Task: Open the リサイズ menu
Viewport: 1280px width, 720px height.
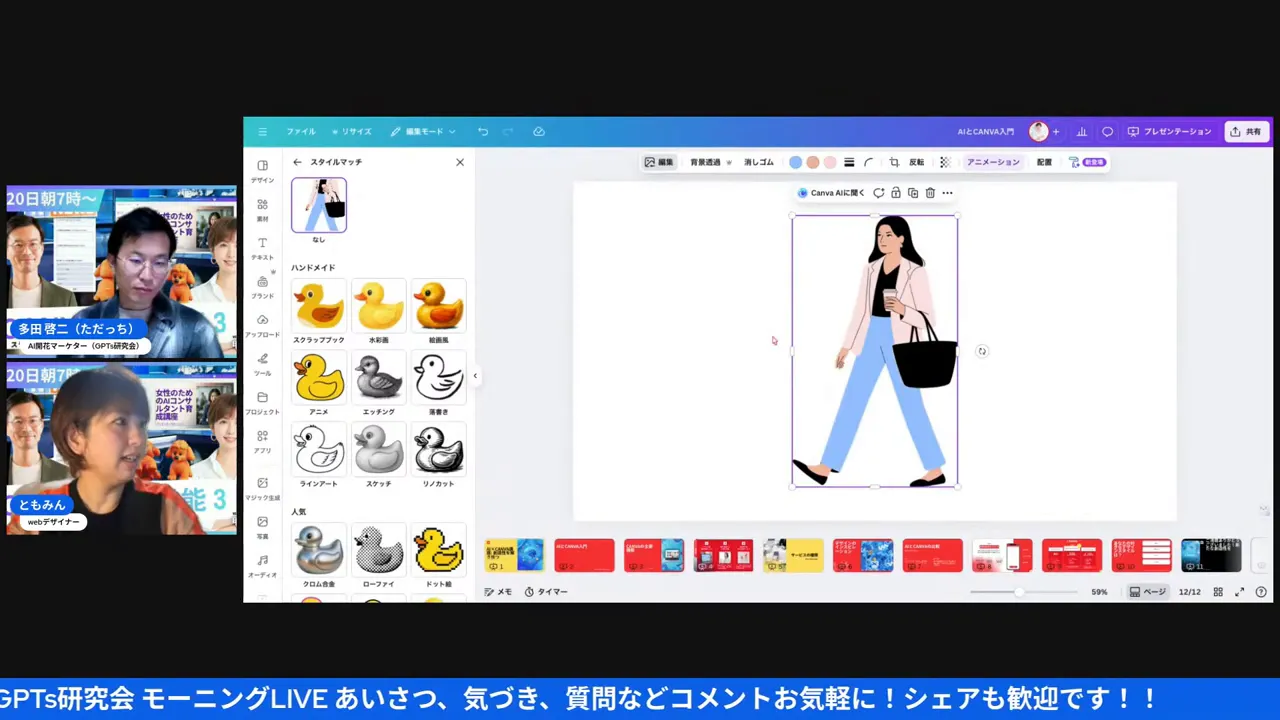Action: (x=354, y=131)
